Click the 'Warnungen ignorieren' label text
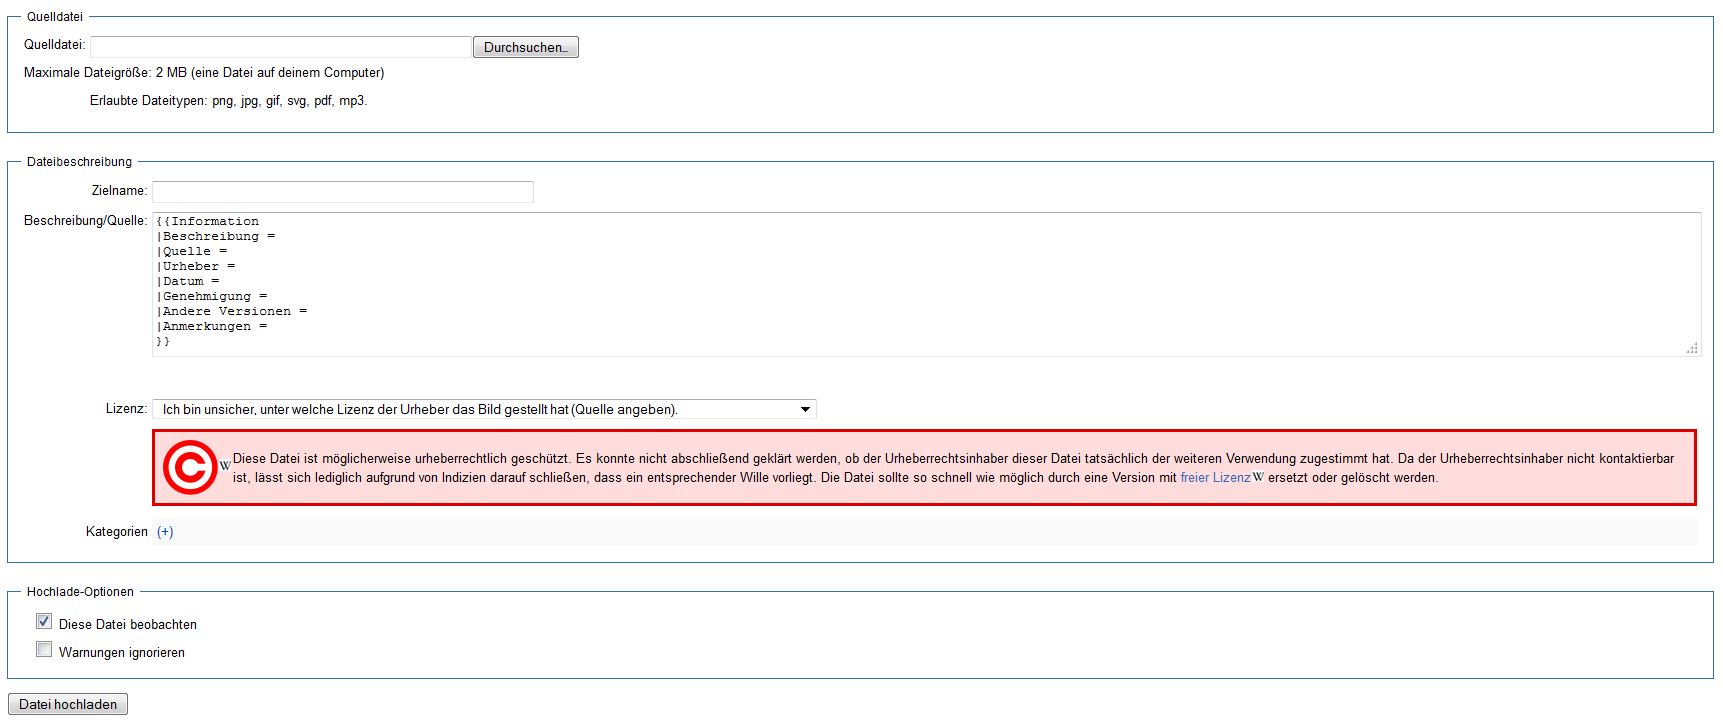 point(121,653)
